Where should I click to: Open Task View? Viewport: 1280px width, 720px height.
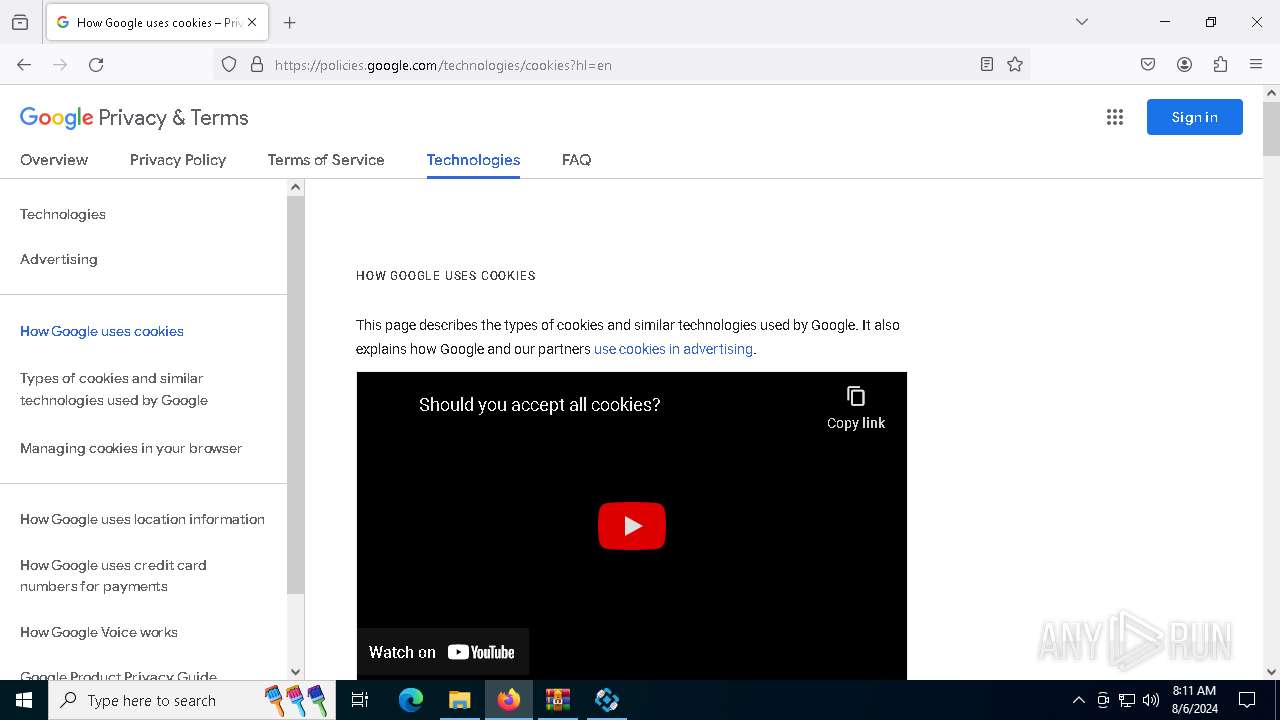tap(360, 700)
